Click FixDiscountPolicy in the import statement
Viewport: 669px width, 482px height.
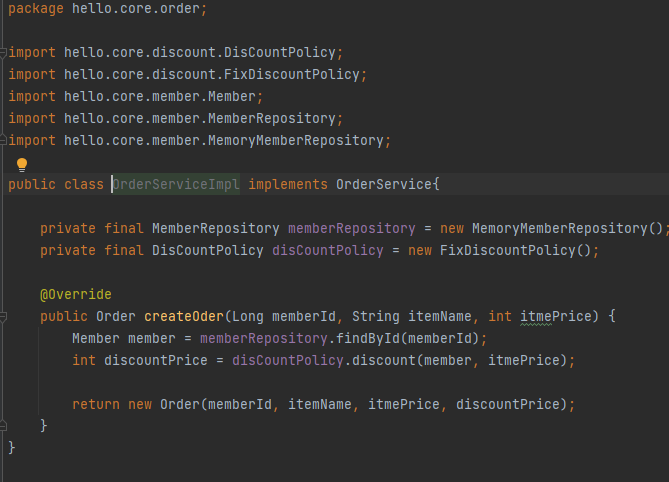click(x=291, y=74)
